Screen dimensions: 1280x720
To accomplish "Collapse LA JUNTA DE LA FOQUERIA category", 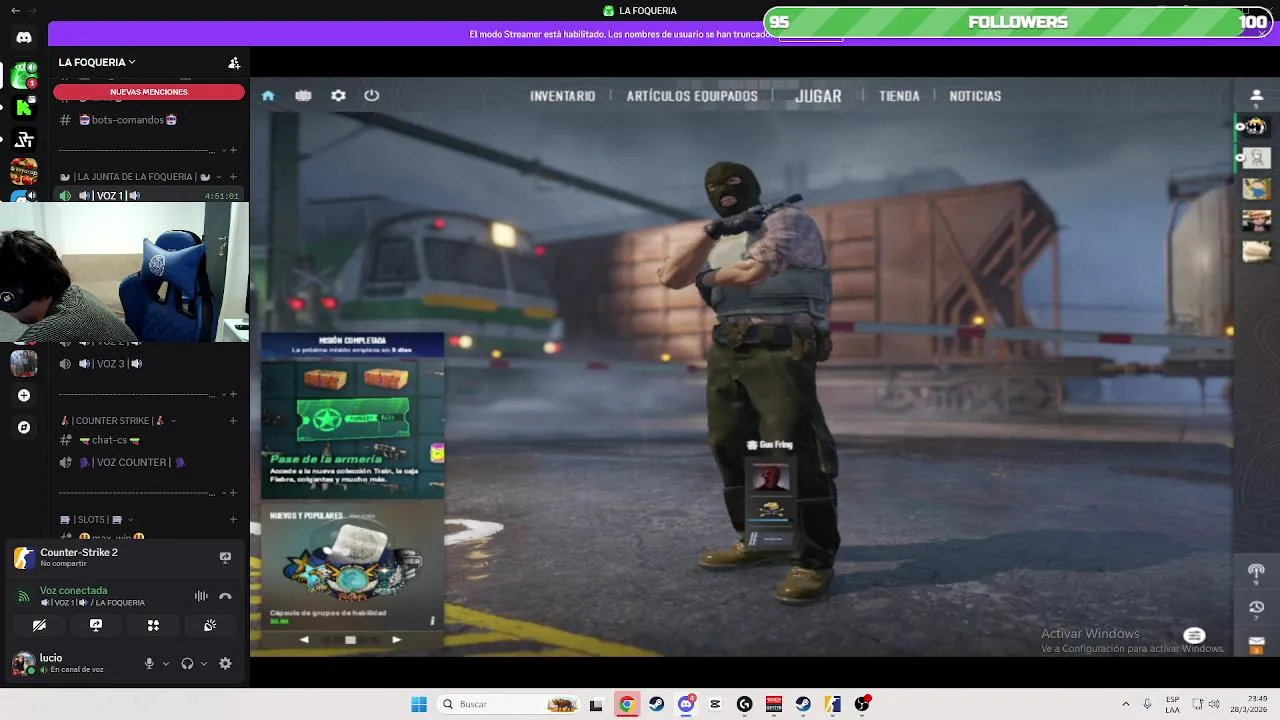I will (140, 177).
